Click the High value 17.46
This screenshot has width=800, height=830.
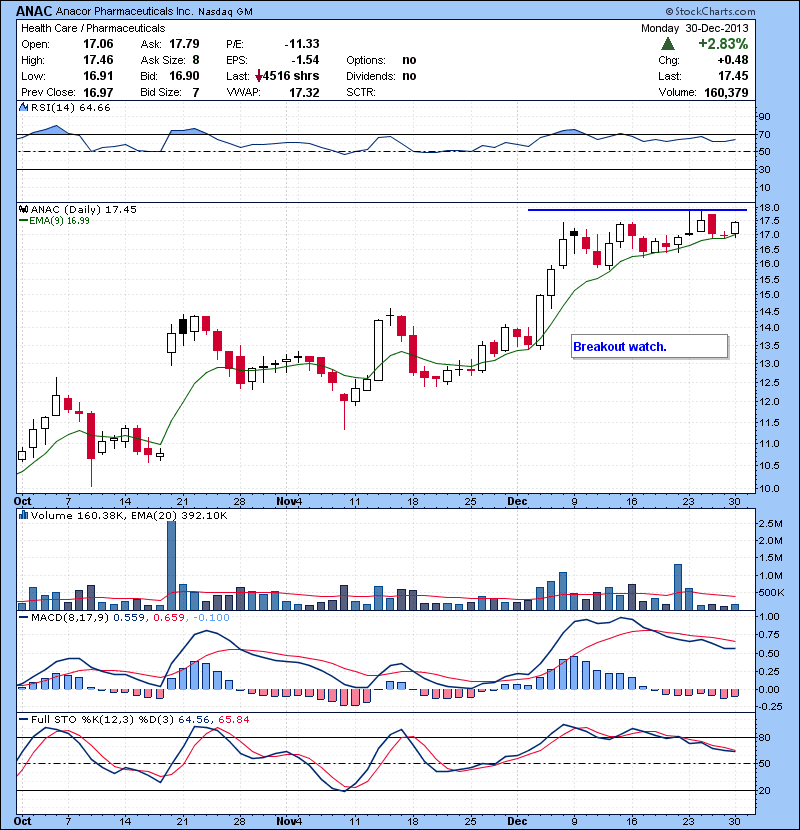click(x=98, y=60)
